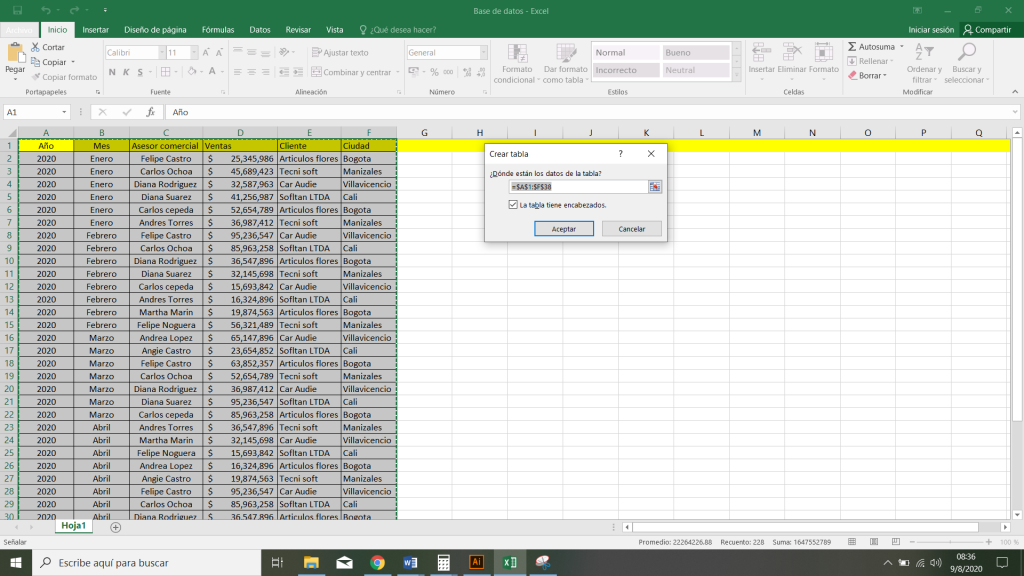This screenshot has height=576, width=1024.
Task: Open the font size dropdown
Action: [x=194, y=52]
